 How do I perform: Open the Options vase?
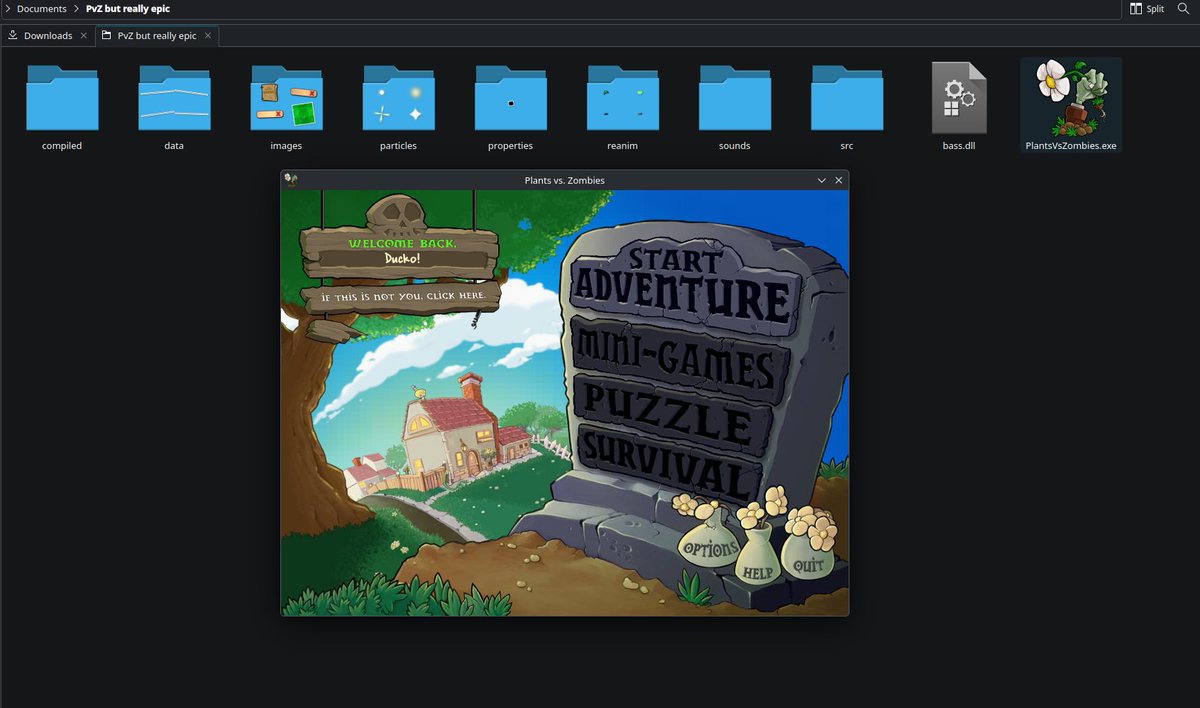tap(710, 545)
